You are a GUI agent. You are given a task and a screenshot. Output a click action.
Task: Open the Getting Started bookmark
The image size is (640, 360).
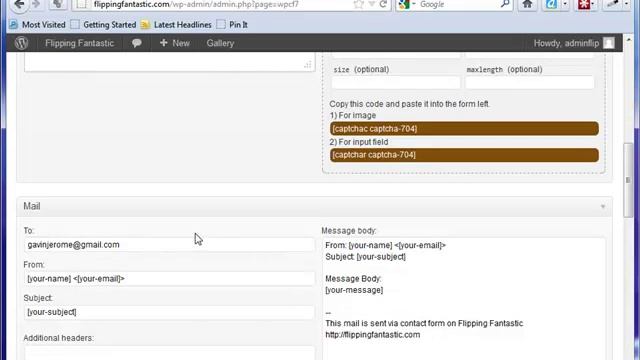click(x=103, y=25)
